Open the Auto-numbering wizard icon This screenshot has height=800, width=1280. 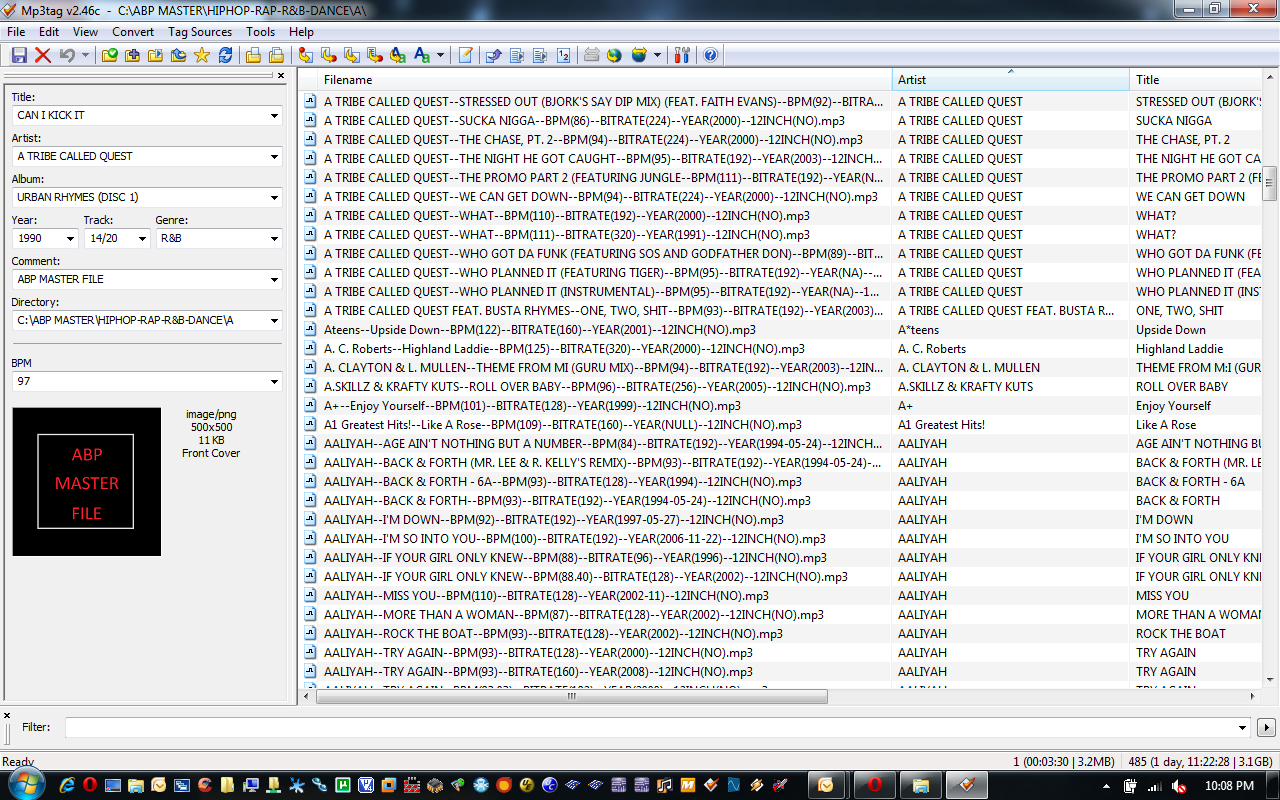(x=564, y=55)
